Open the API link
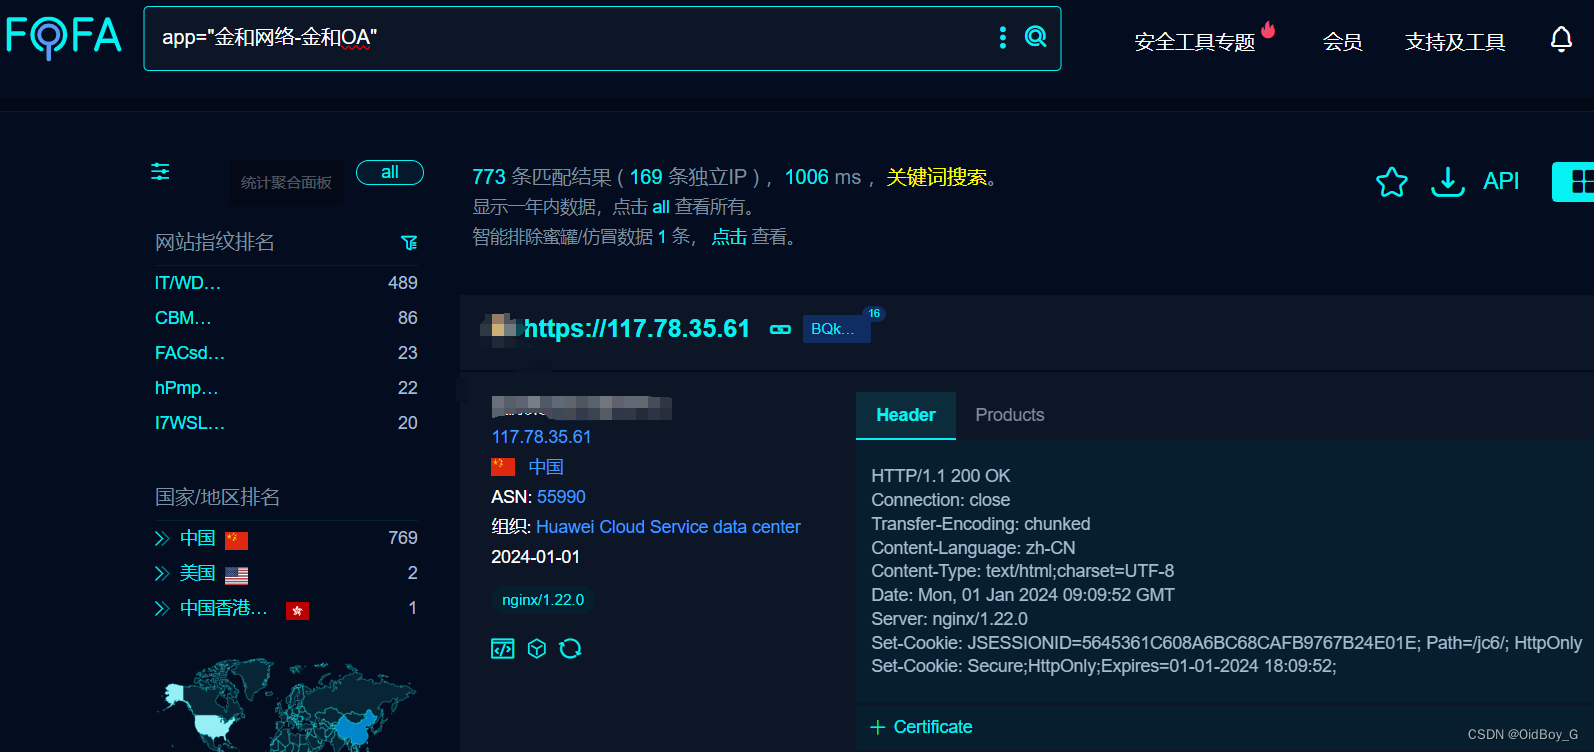Screen dimensions: 1594x752 click(x=1501, y=181)
